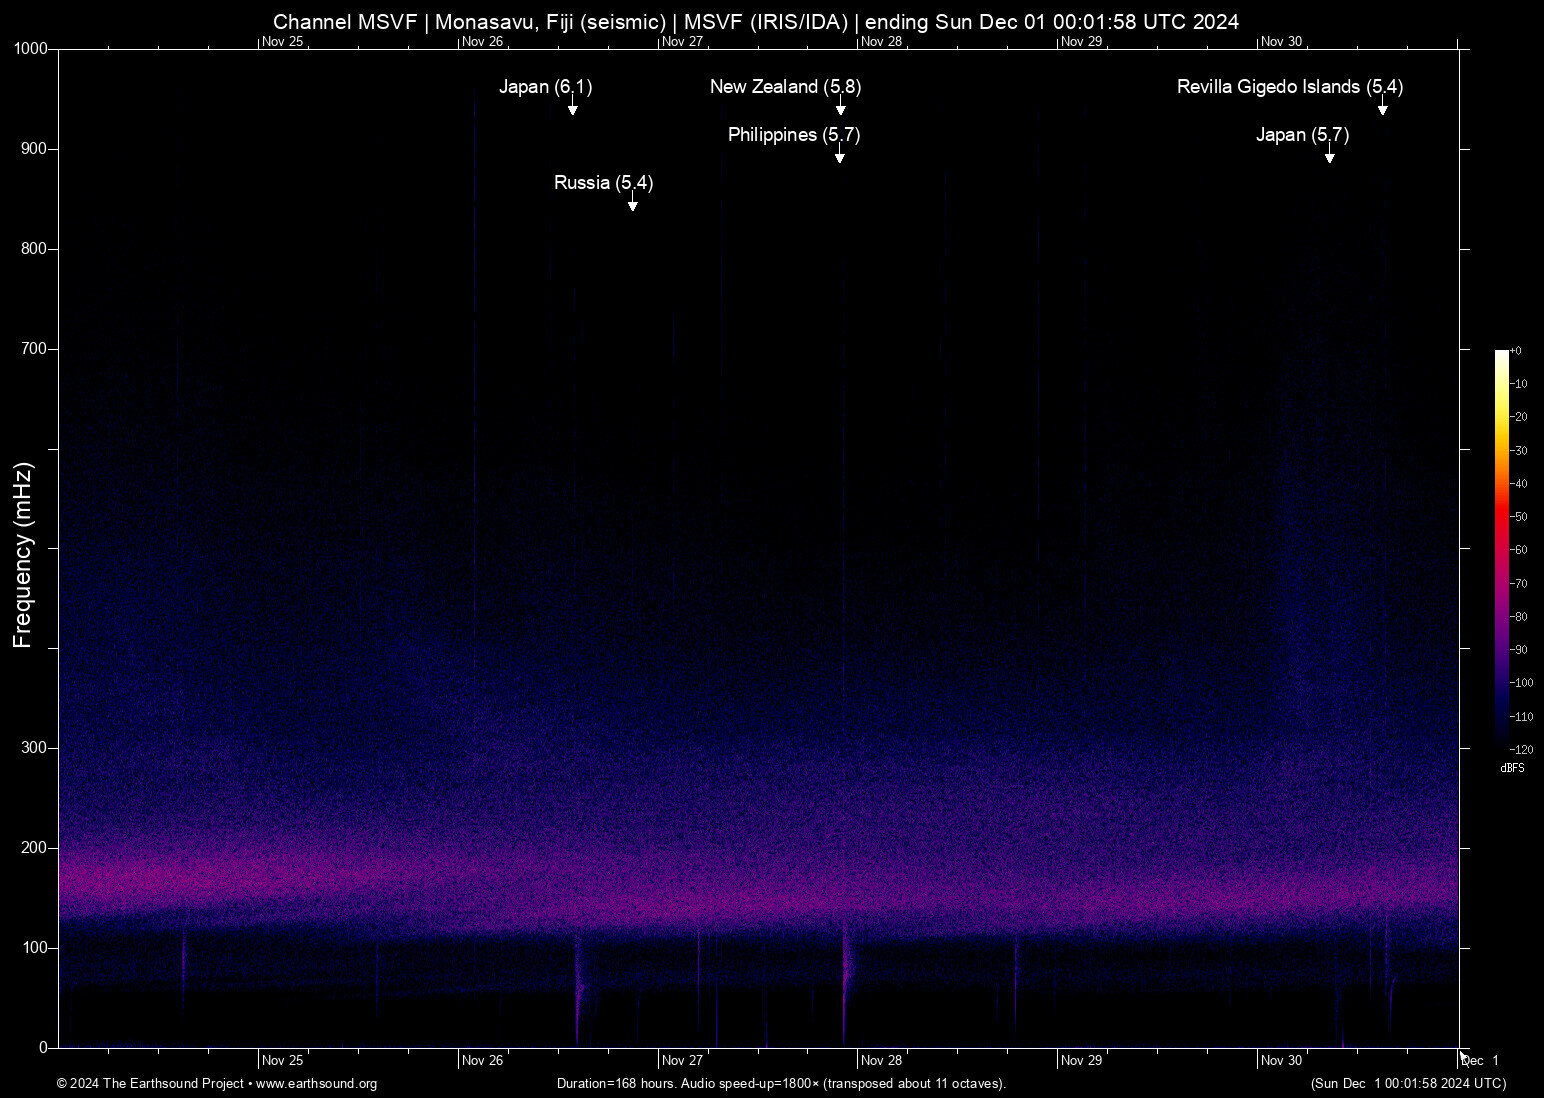Select the Philippines (5.7) earthquake label
The width and height of the screenshot is (1544, 1098).
point(794,135)
